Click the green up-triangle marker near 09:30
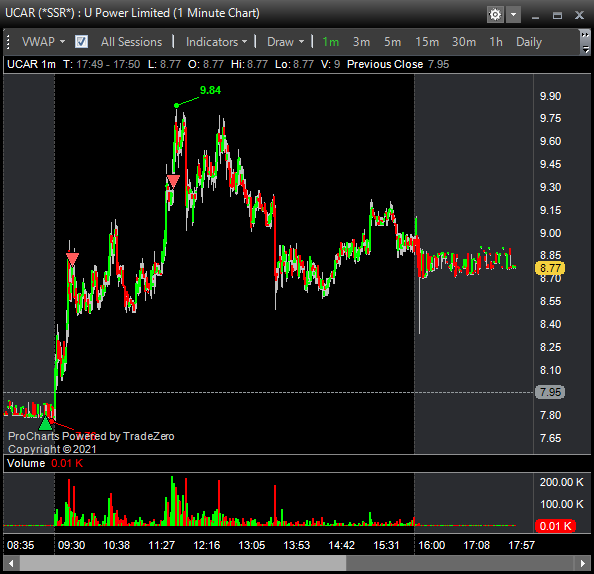 [45, 424]
